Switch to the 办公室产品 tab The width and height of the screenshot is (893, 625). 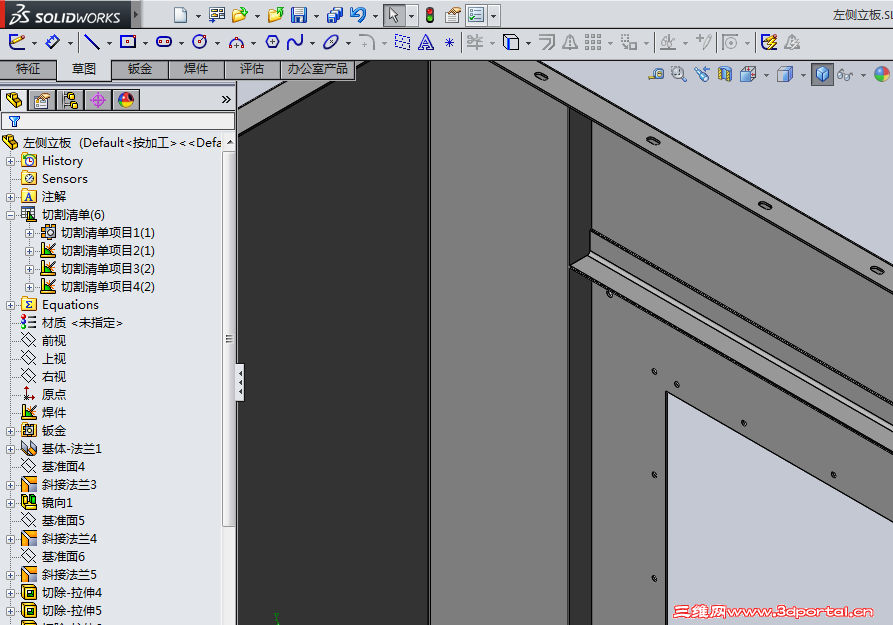click(317, 69)
